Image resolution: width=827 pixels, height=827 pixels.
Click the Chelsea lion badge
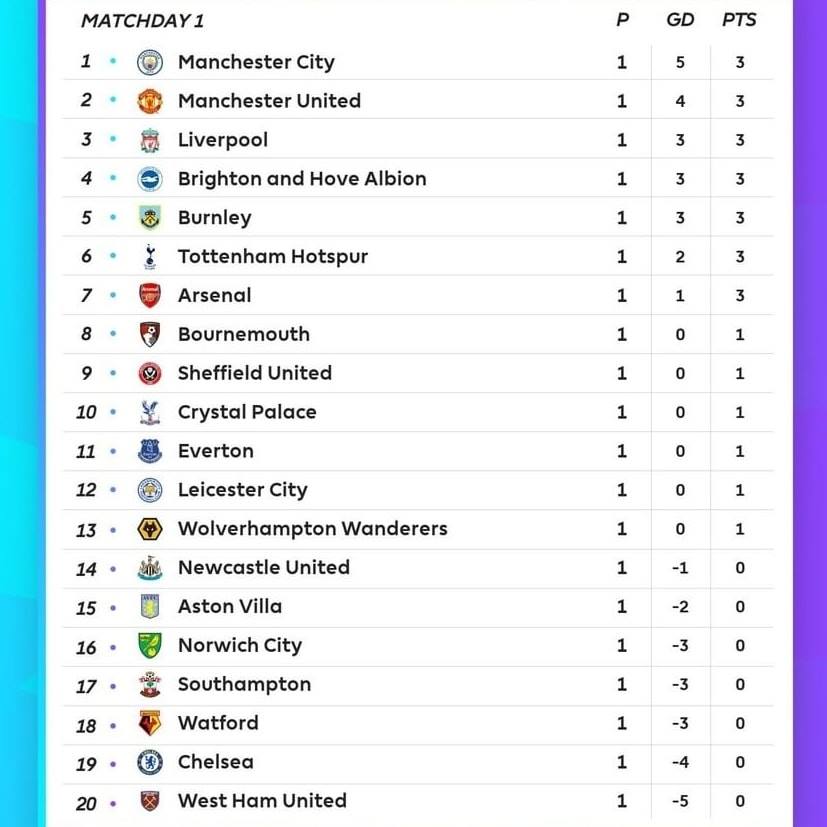point(150,762)
